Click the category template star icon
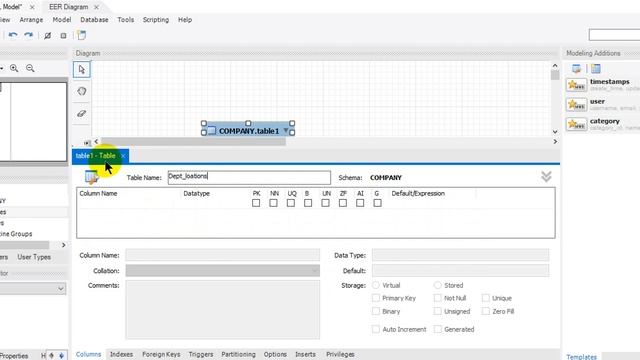The width and height of the screenshot is (640, 360). pos(576,124)
